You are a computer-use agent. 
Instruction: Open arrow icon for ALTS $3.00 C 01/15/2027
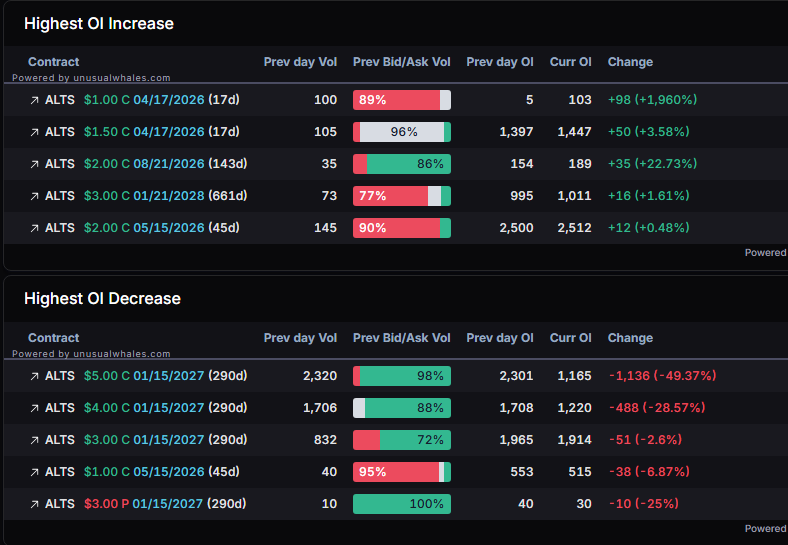(x=34, y=440)
